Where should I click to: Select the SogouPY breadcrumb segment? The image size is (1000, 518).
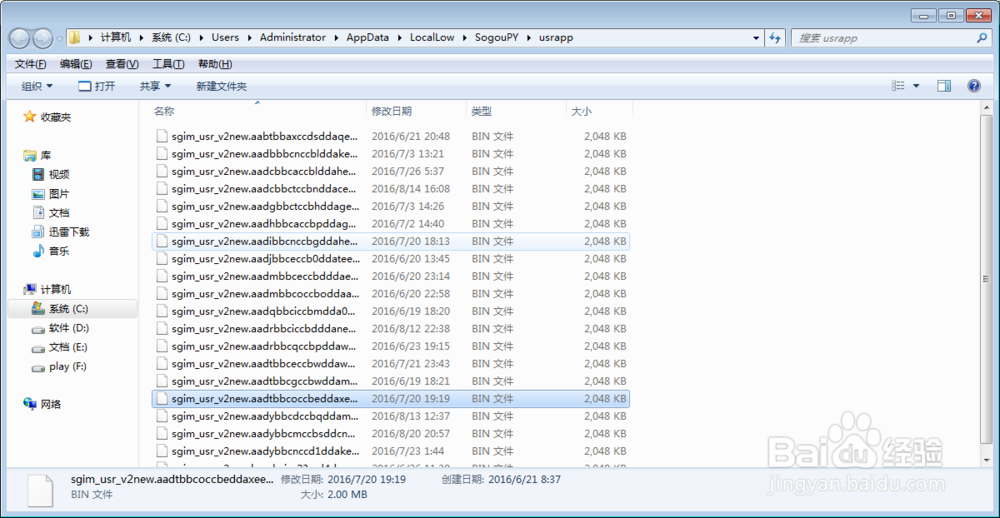click(497, 38)
